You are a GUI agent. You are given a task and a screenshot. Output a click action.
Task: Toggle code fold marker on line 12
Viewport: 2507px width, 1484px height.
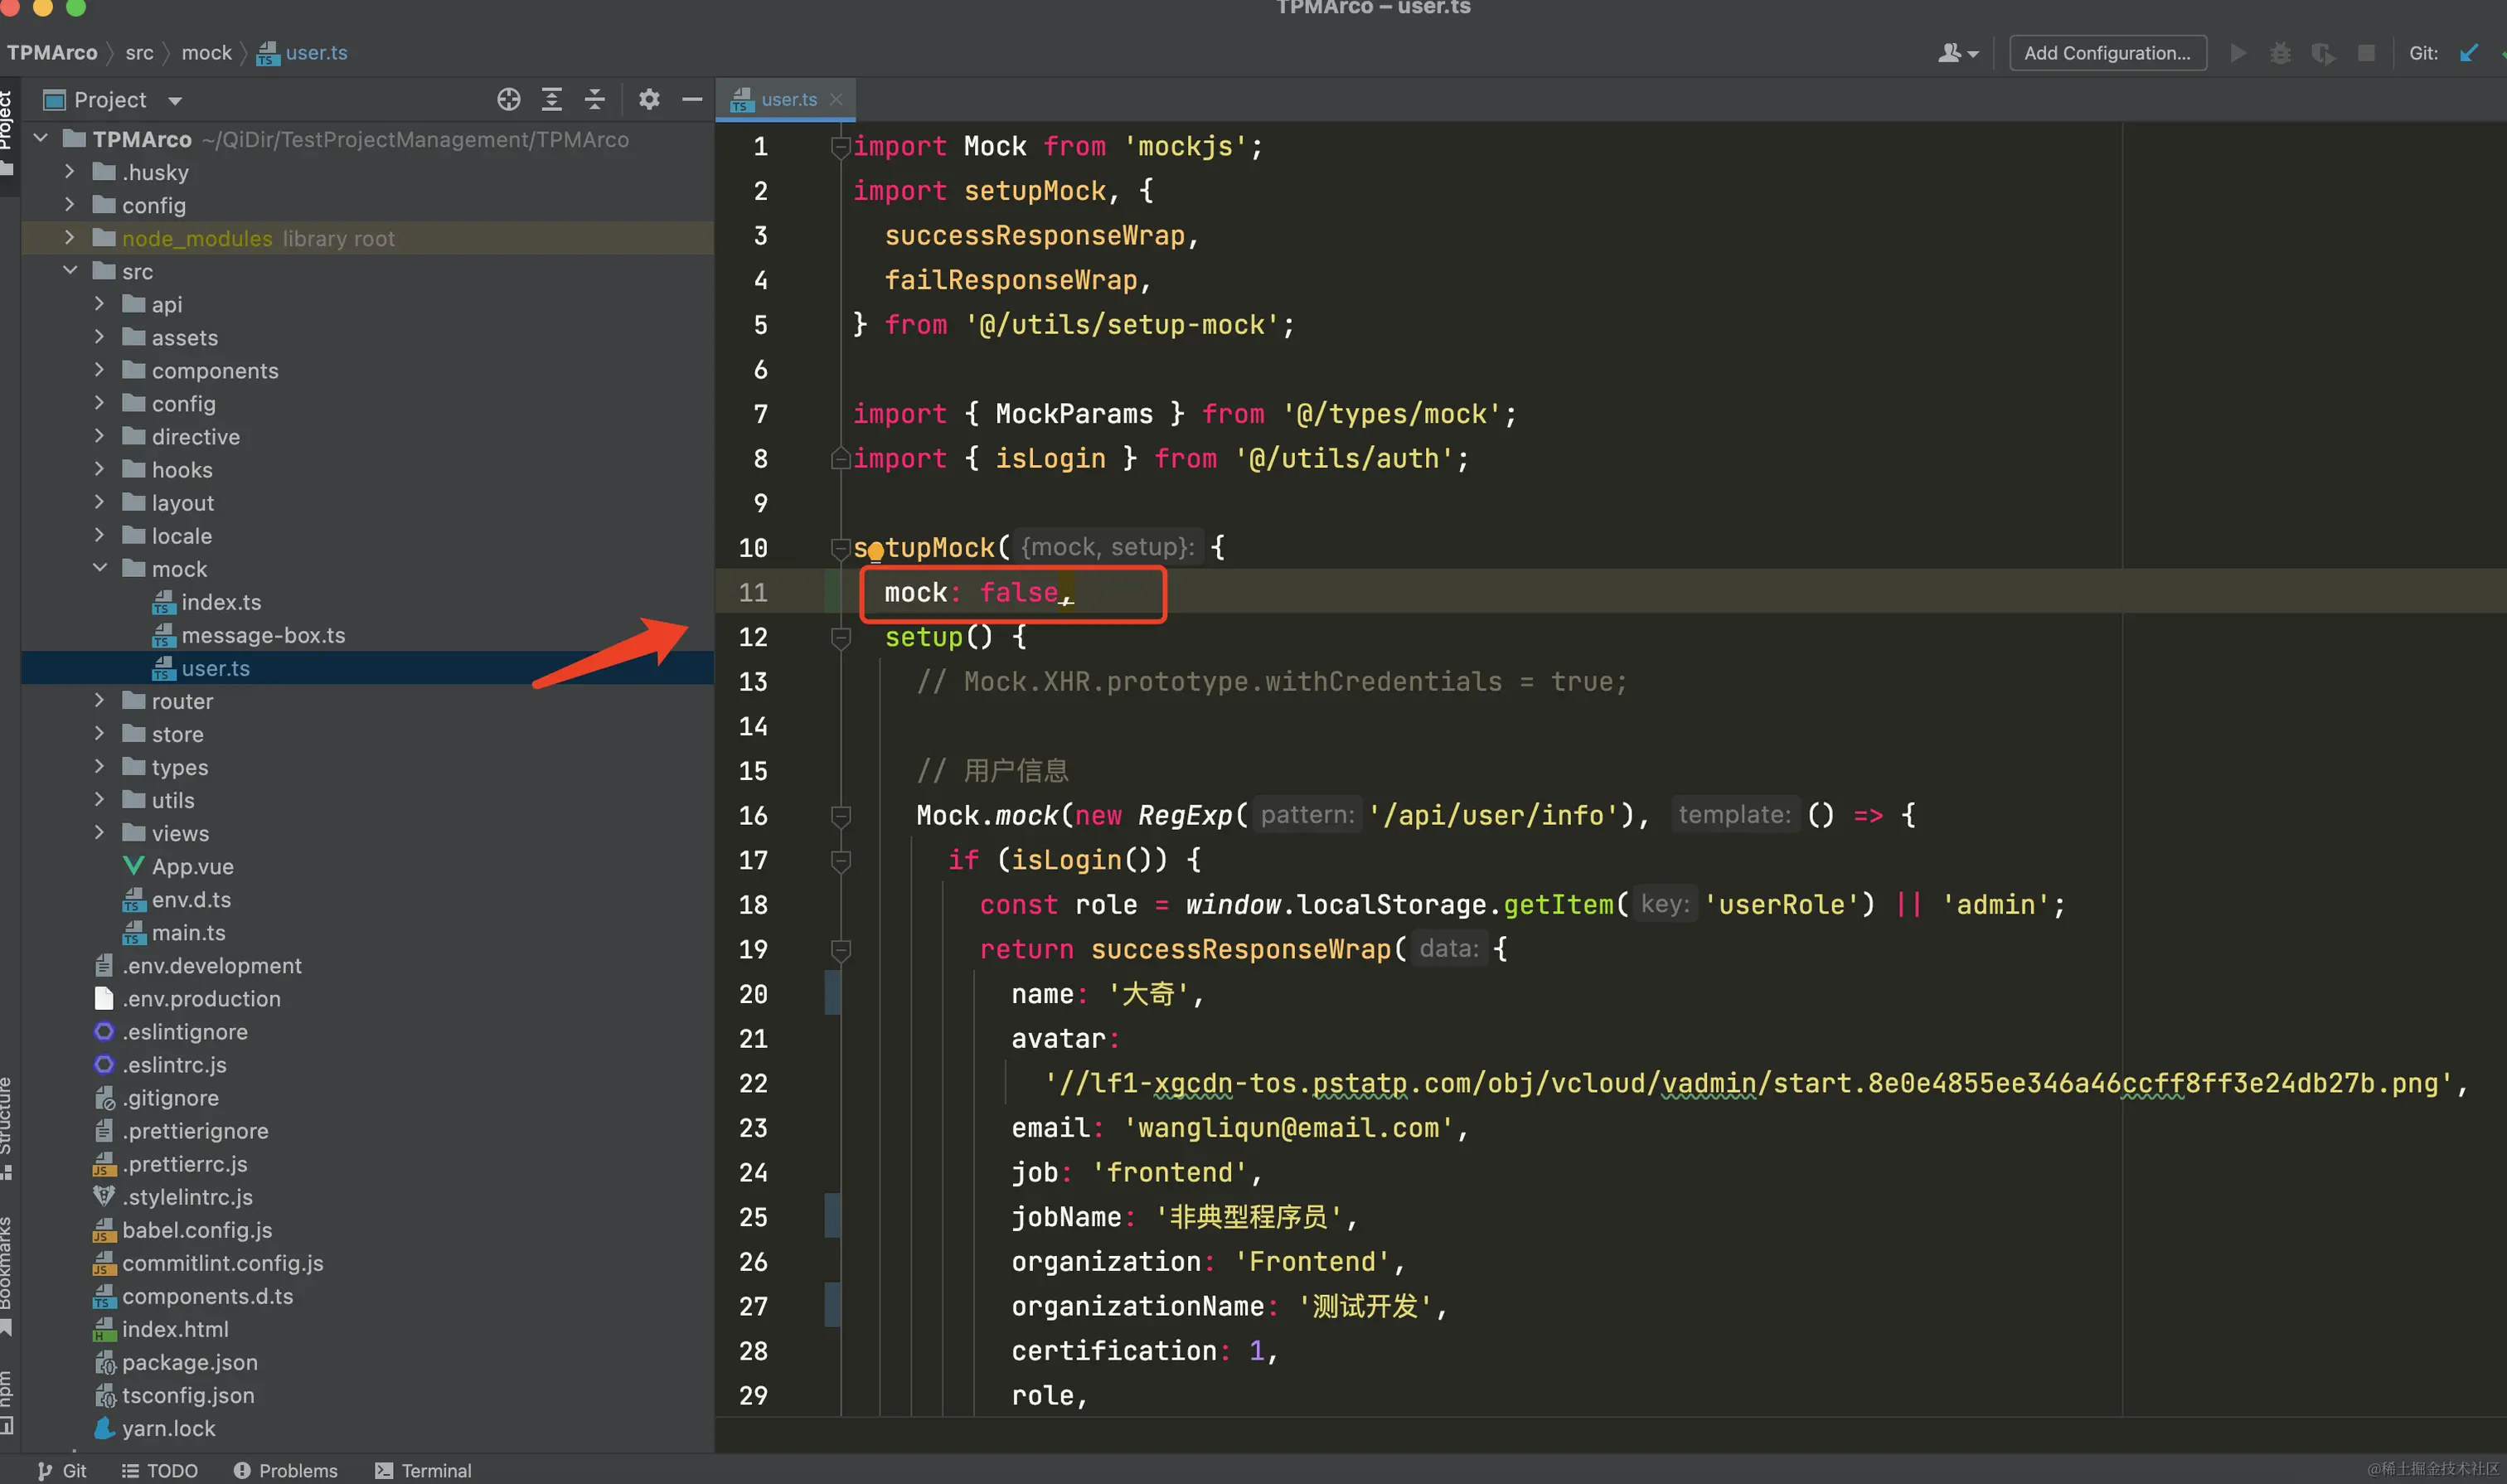click(x=840, y=637)
